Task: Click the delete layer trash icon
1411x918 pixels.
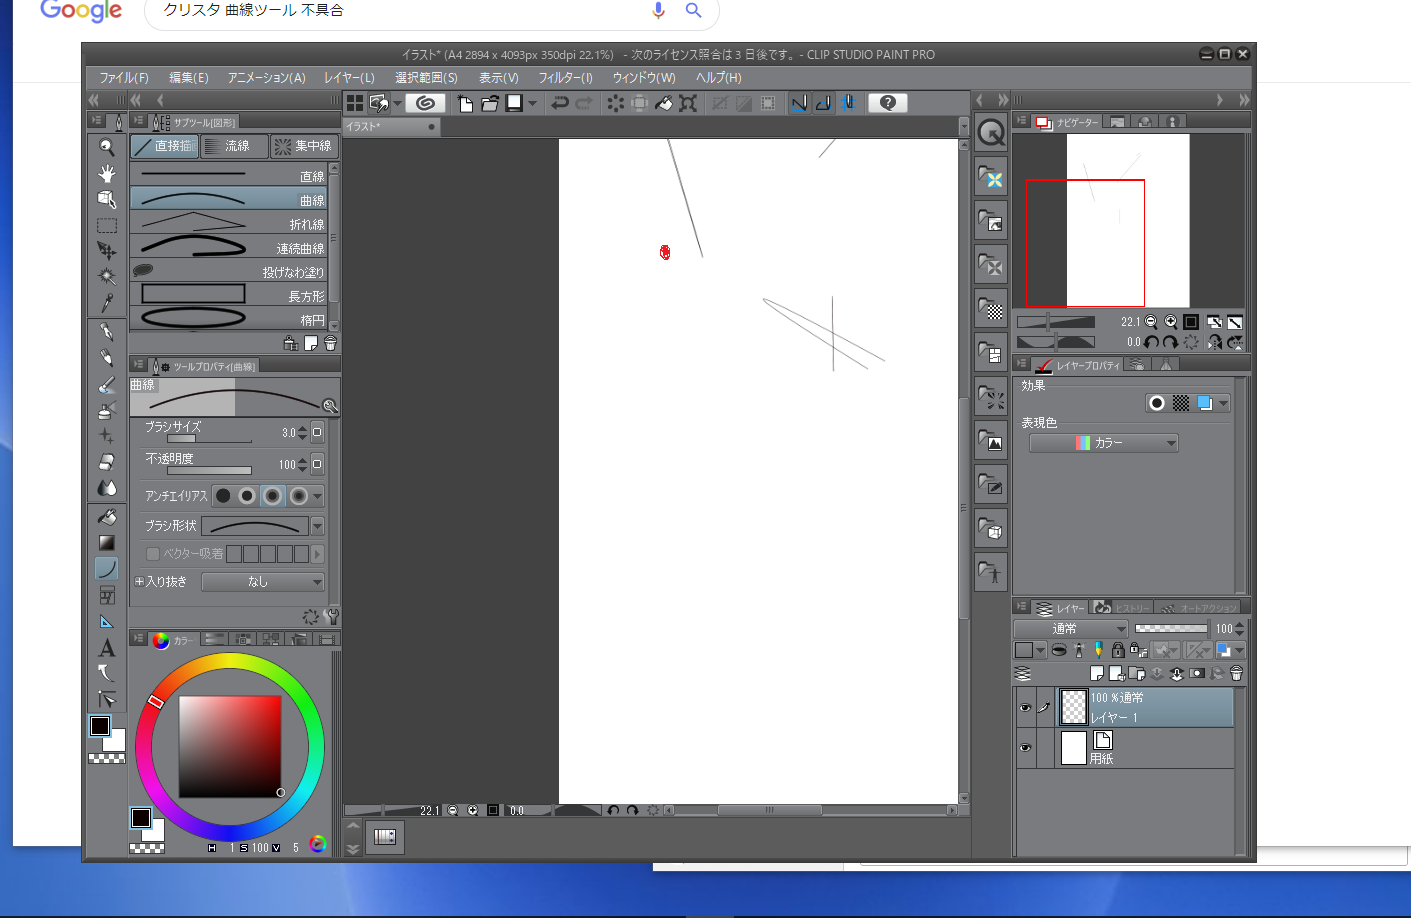Action: point(1236,674)
